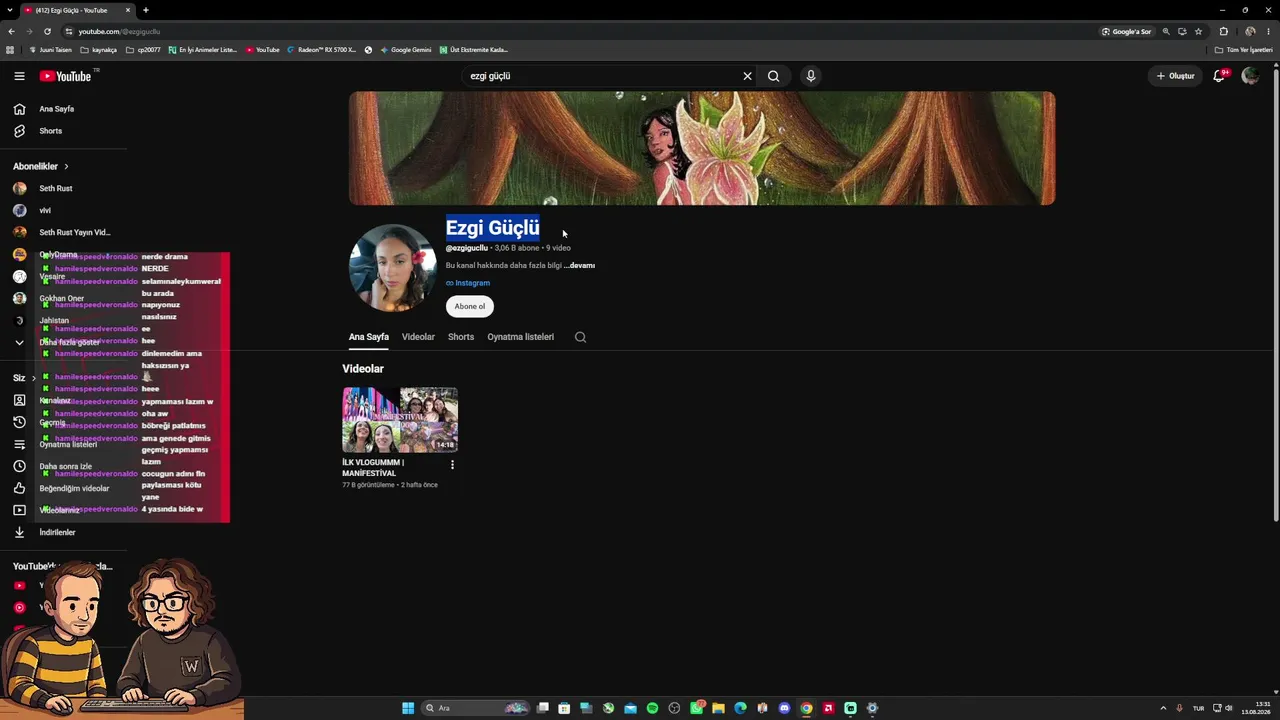Click the browser back arrow
Viewport: 1280px width, 720px height.
click(x=11, y=31)
